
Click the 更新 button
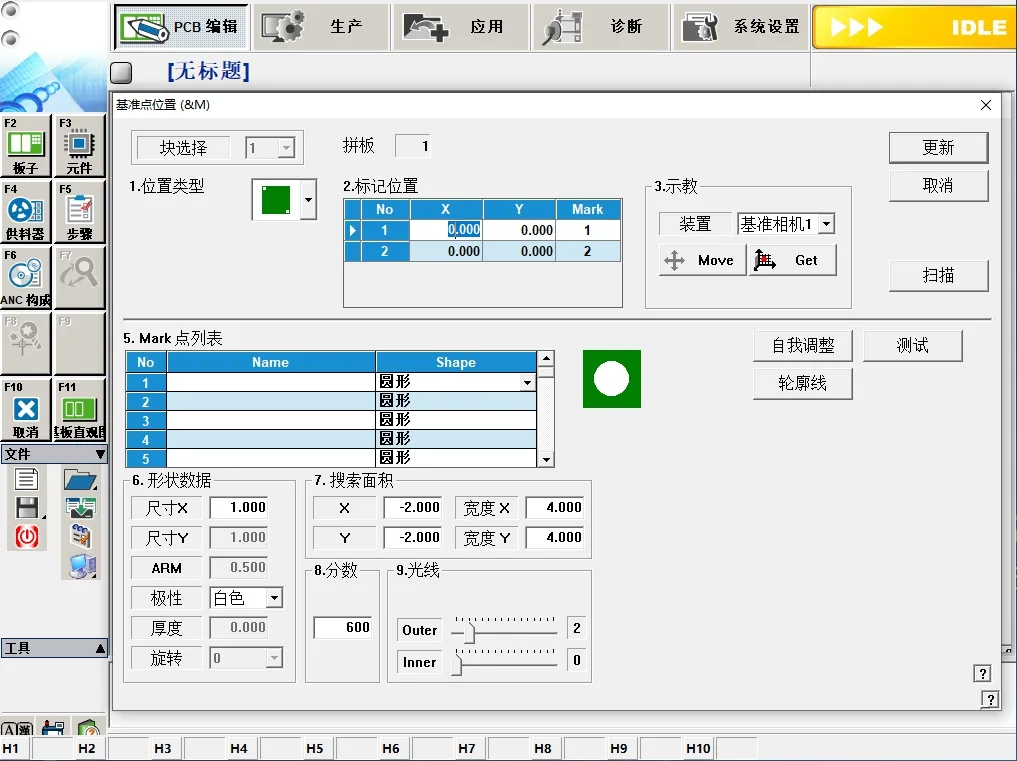tap(937, 148)
